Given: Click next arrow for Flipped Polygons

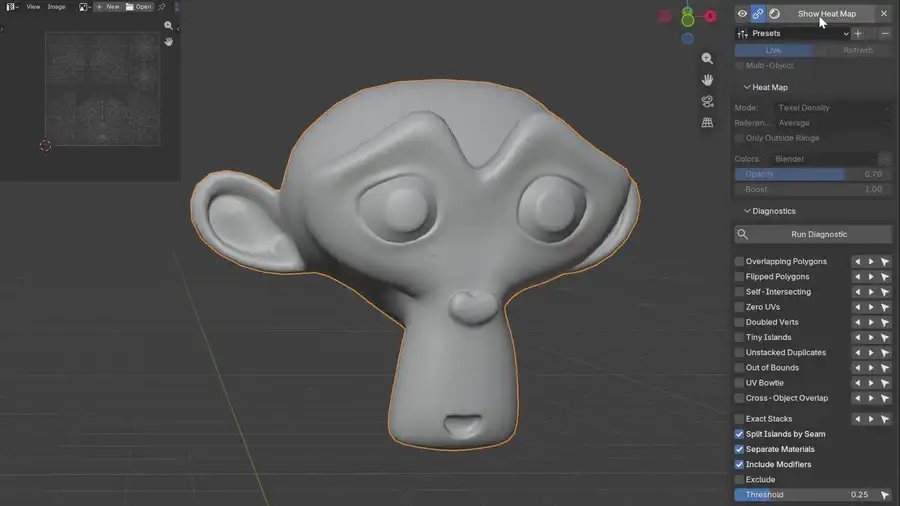Looking at the screenshot, I should click(871, 277).
